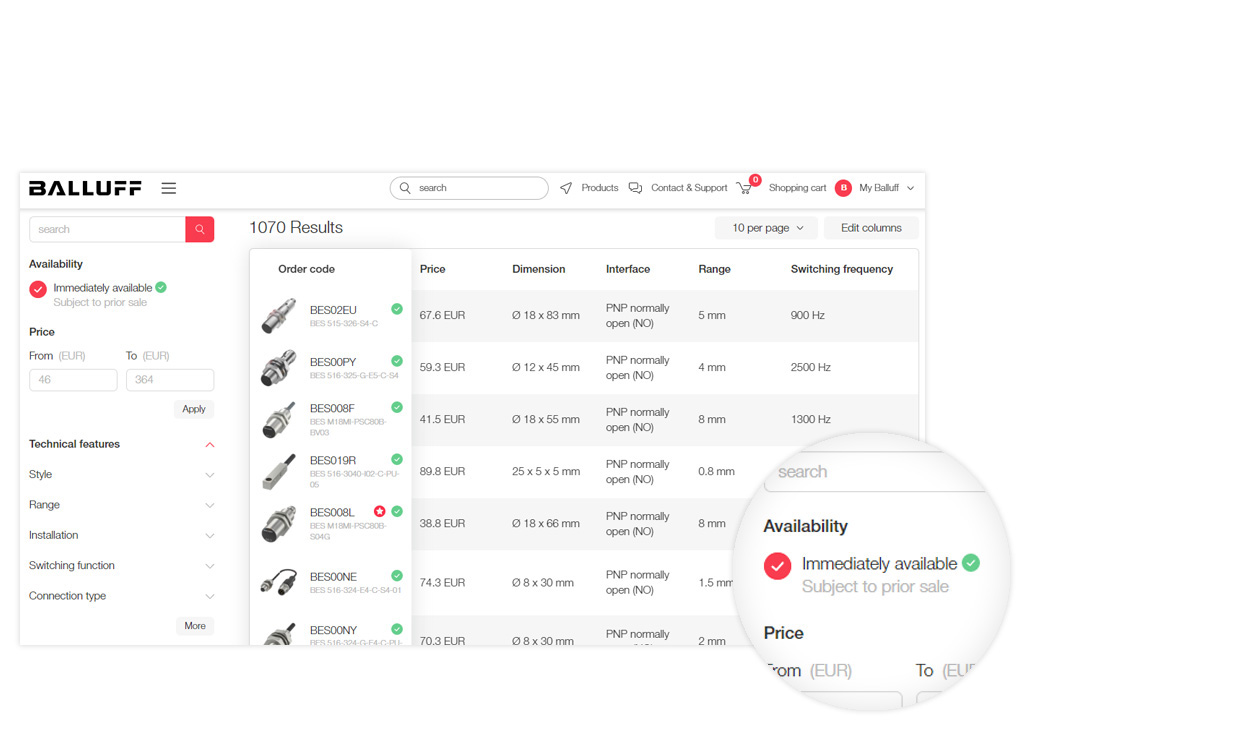Screen dimensions: 1247x750
Task: Click the price From field
Action: [x=73, y=380]
